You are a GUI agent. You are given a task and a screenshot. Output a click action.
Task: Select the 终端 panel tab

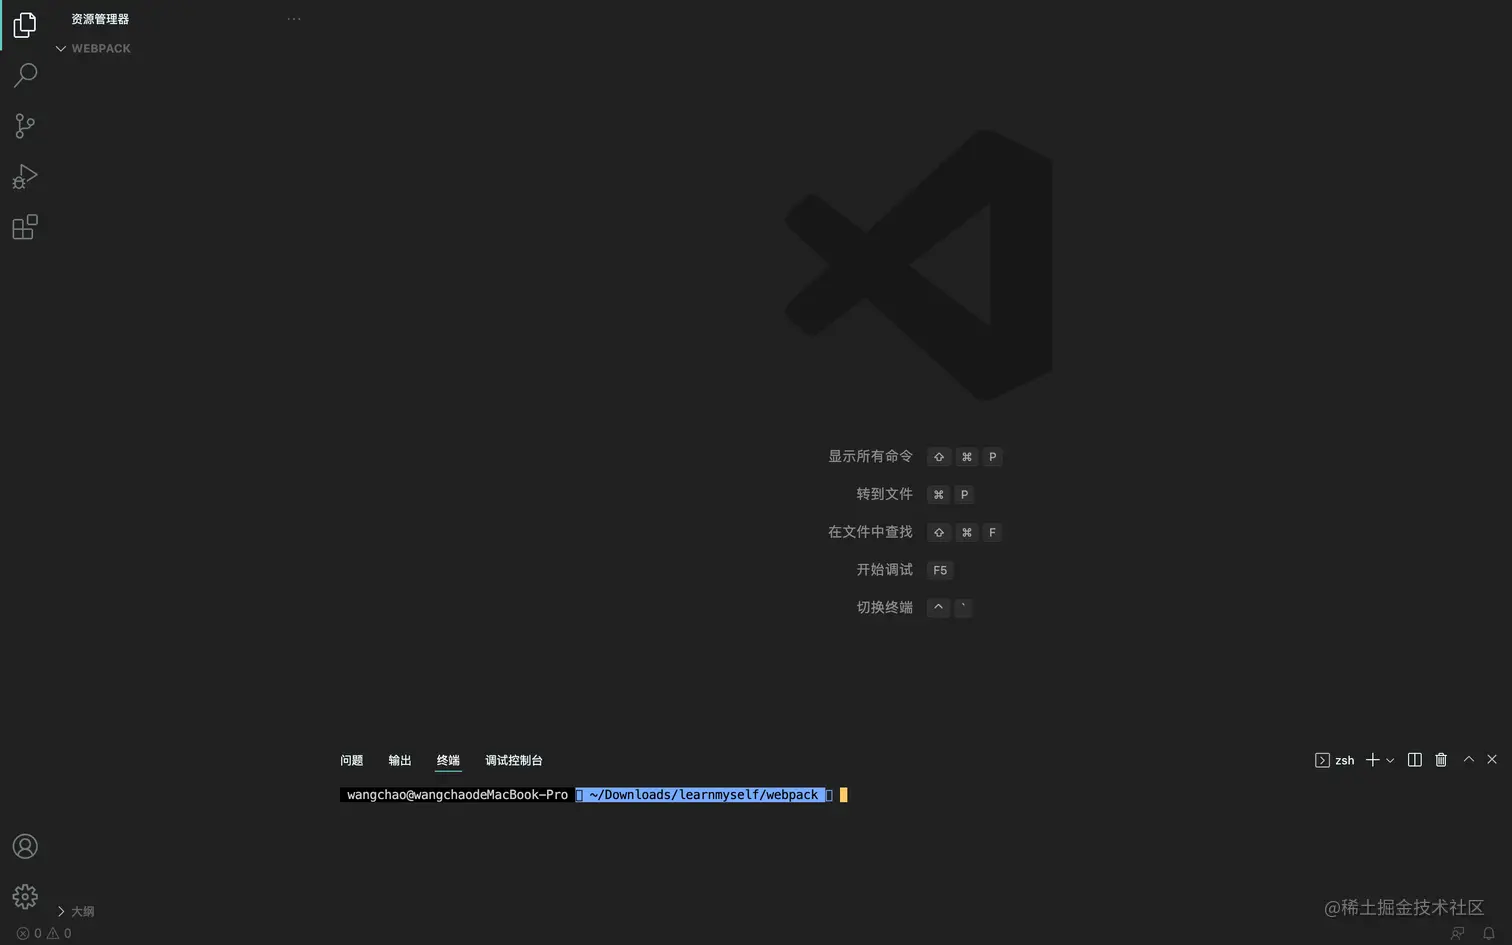(448, 761)
